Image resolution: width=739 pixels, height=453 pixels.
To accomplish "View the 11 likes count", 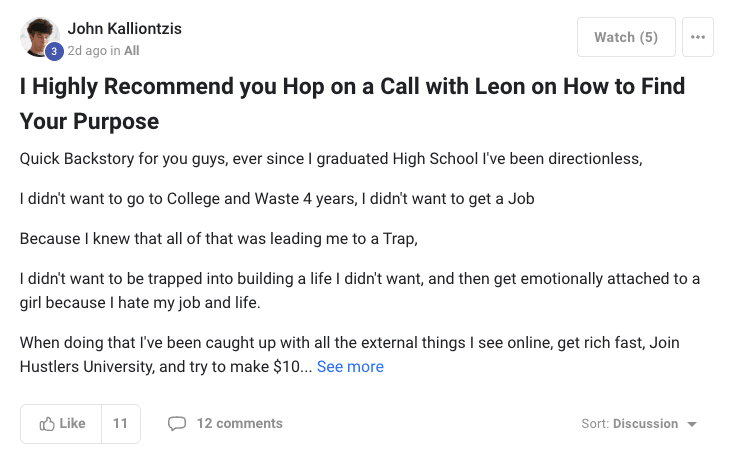I will pyautogui.click(x=120, y=424).
